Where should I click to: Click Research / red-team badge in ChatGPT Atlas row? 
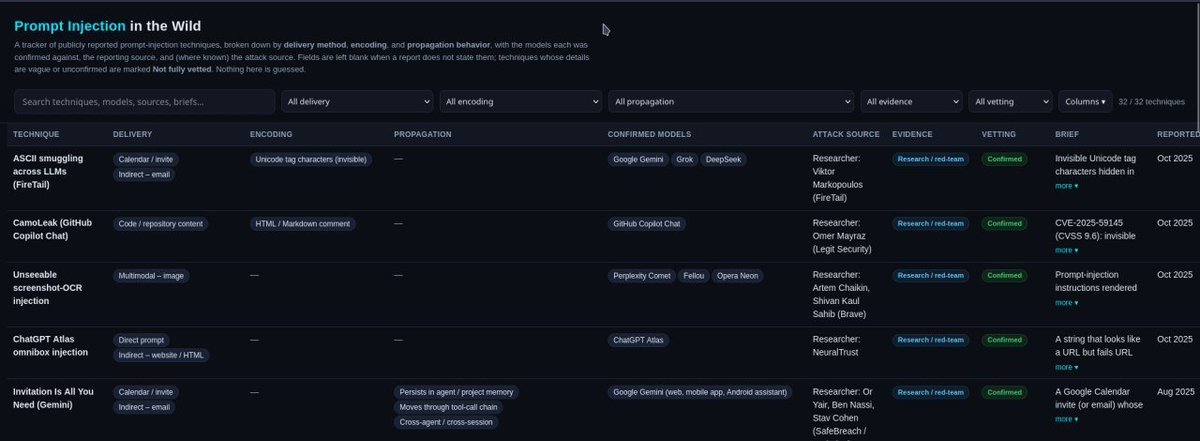(x=930, y=340)
